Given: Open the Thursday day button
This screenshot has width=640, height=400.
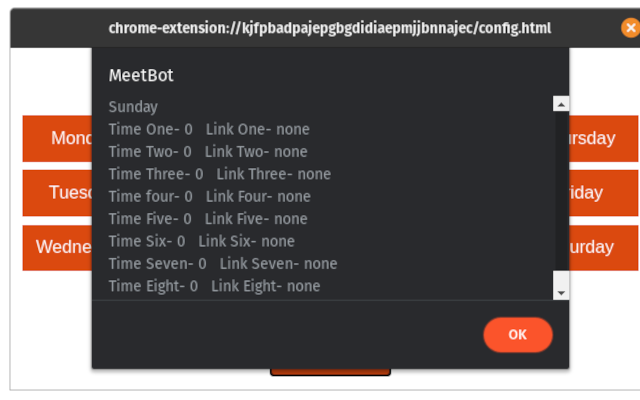Looking at the screenshot, I should (x=603, y=138).
